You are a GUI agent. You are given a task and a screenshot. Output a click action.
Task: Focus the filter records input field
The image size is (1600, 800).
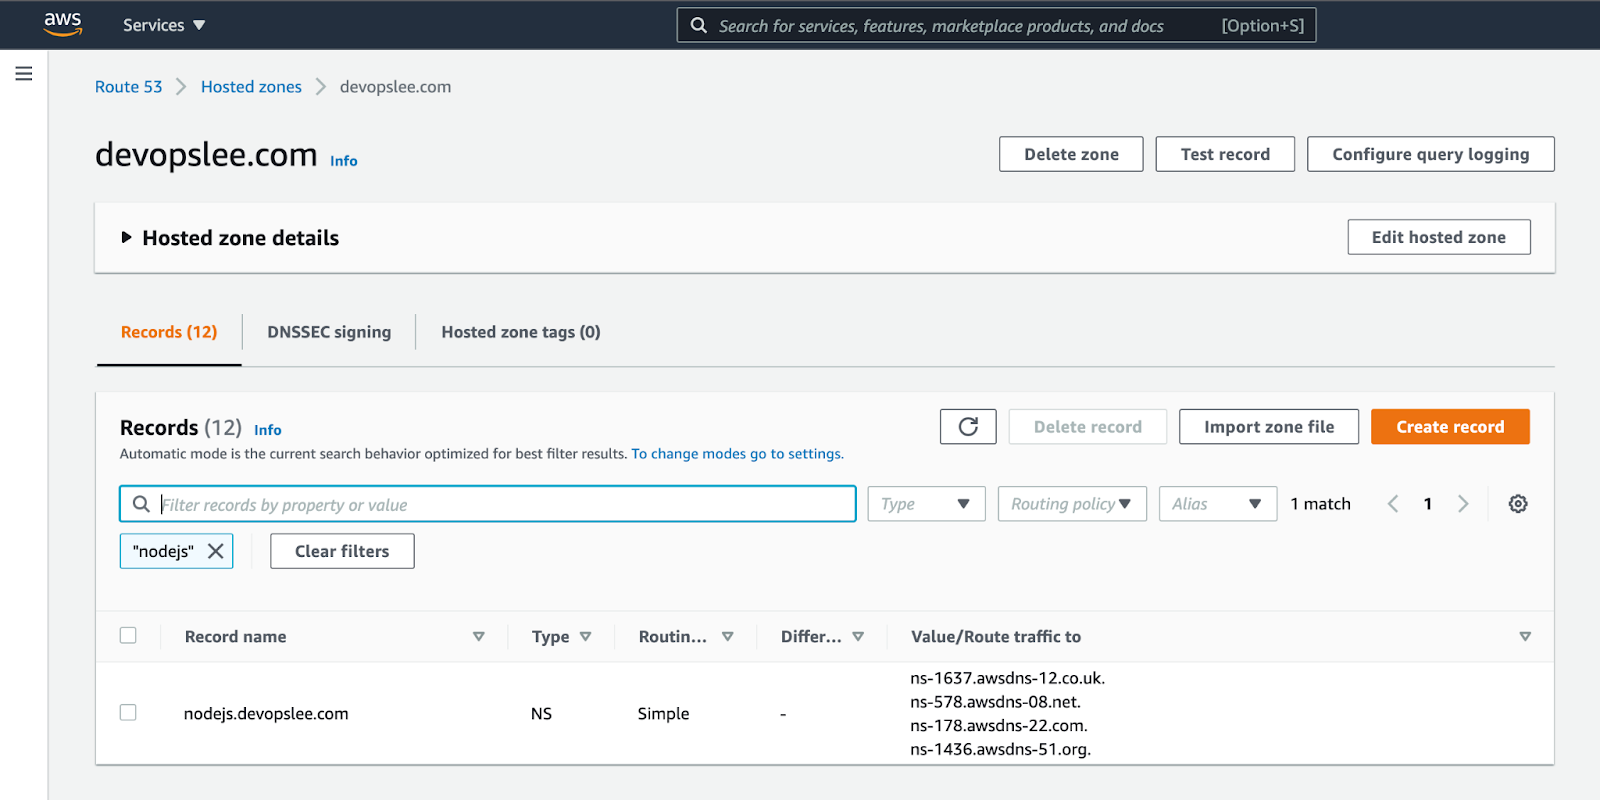(488, 504)
